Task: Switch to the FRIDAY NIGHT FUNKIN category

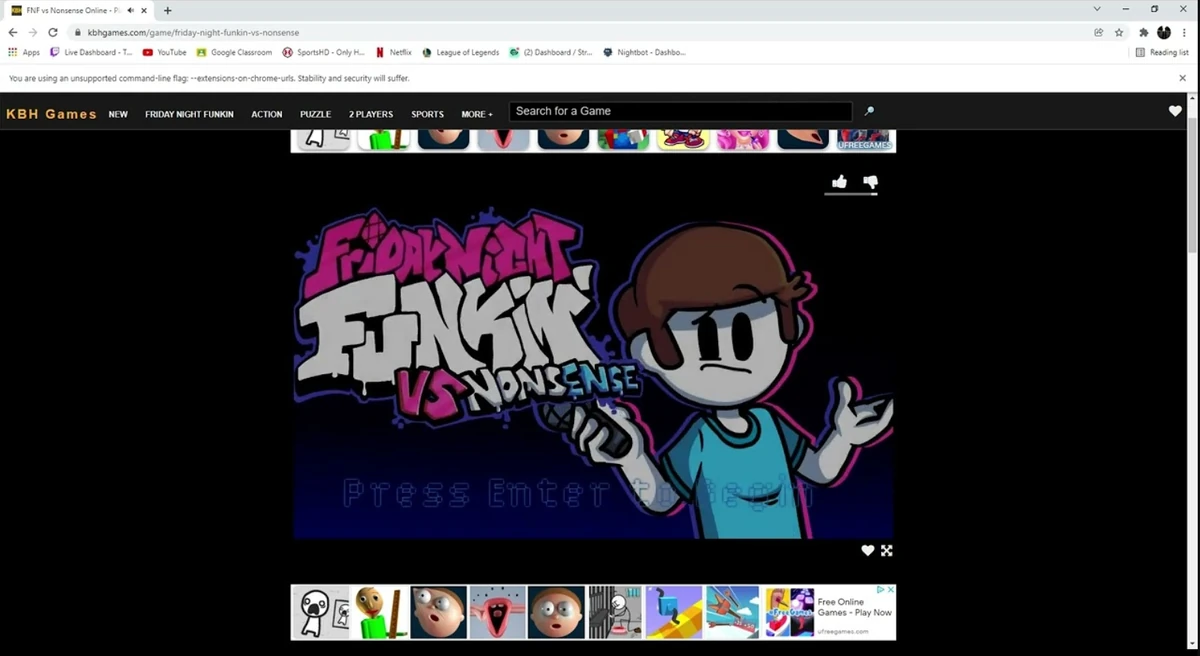Action: [189, 114]
